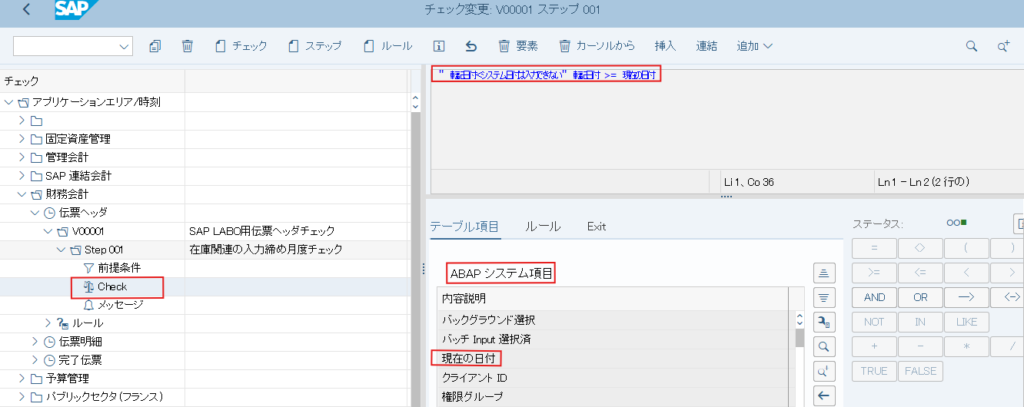This screenshot has width=1024, height=407.
Task: Expand the 予算管理 folder
Action: point(22,378)
